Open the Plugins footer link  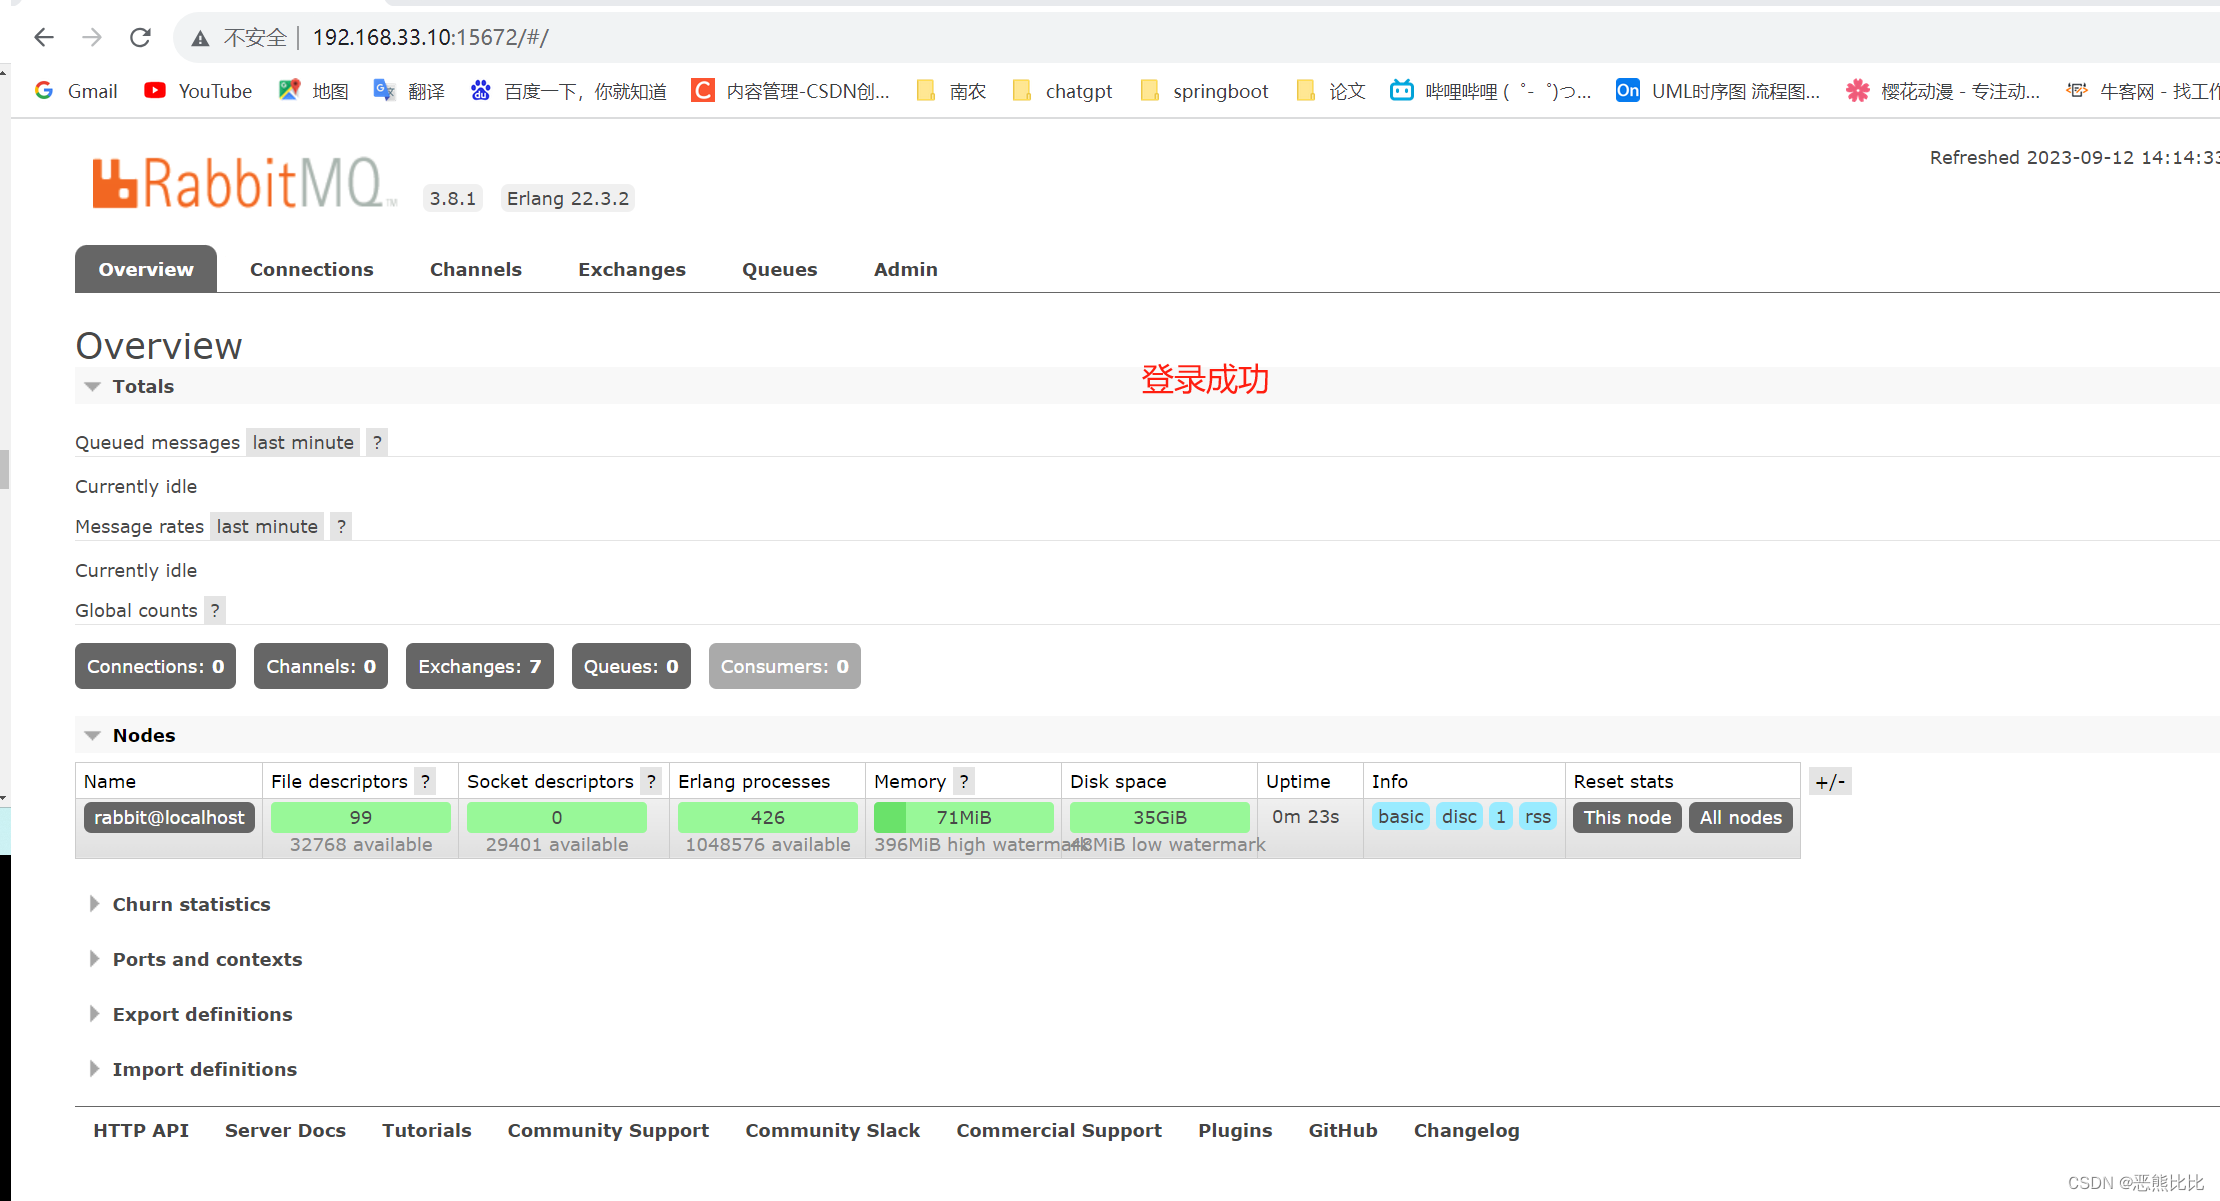pyautogui.click(x=1235, y=1130)
